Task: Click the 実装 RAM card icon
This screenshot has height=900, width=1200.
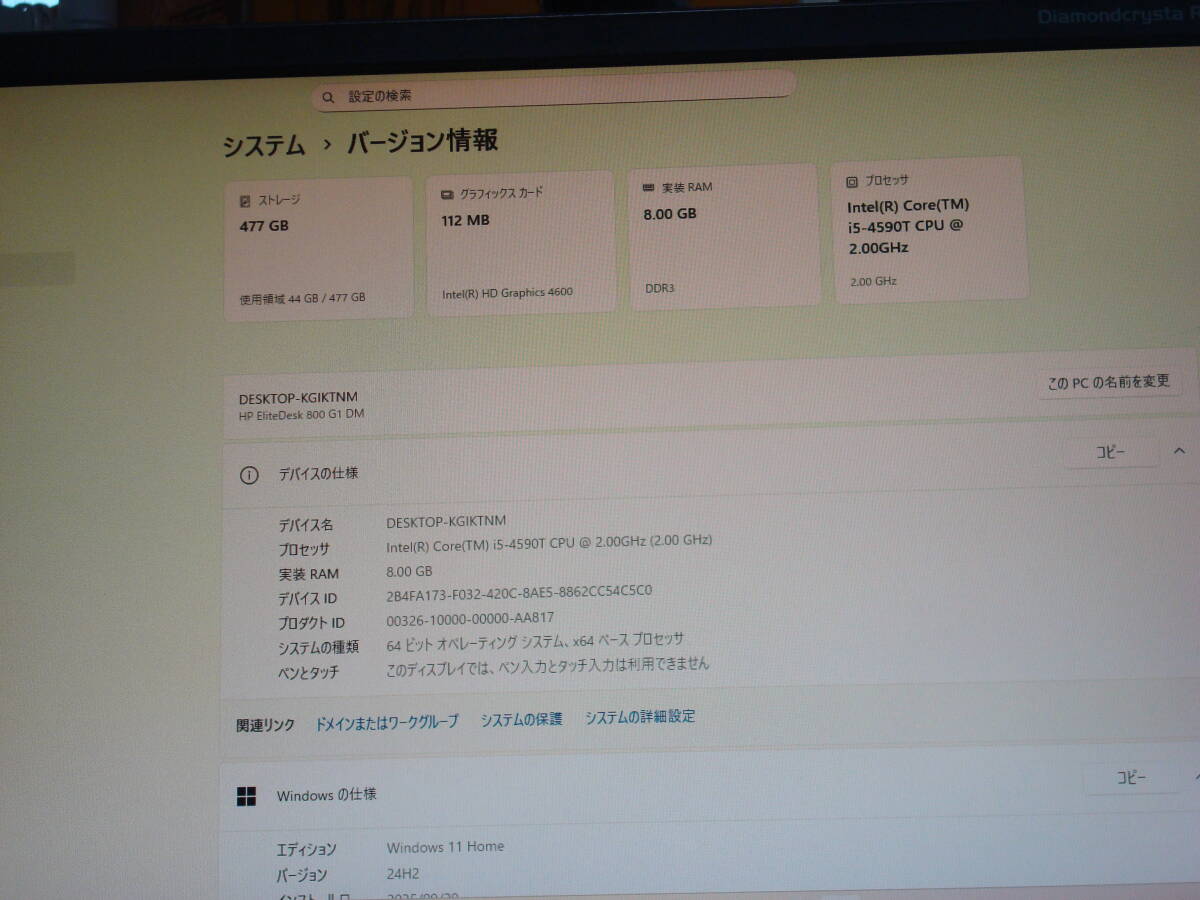Action: coord(649,188)
